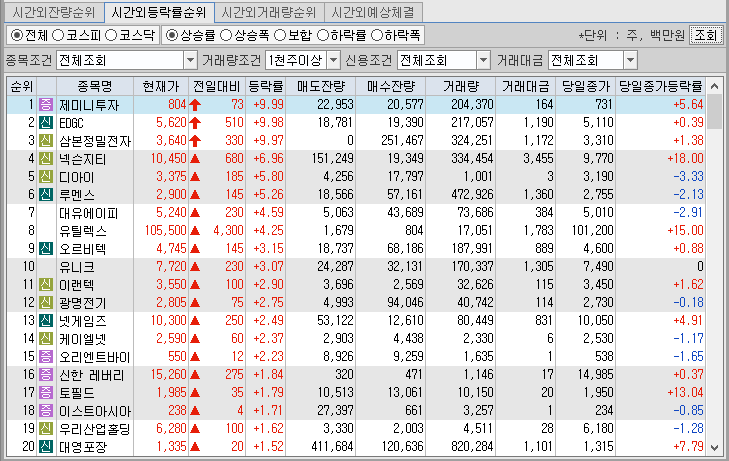Click the 신 badge icon beside 우리산업홀딩
Viewport: 729px width, 461px height.
[46, 428]
